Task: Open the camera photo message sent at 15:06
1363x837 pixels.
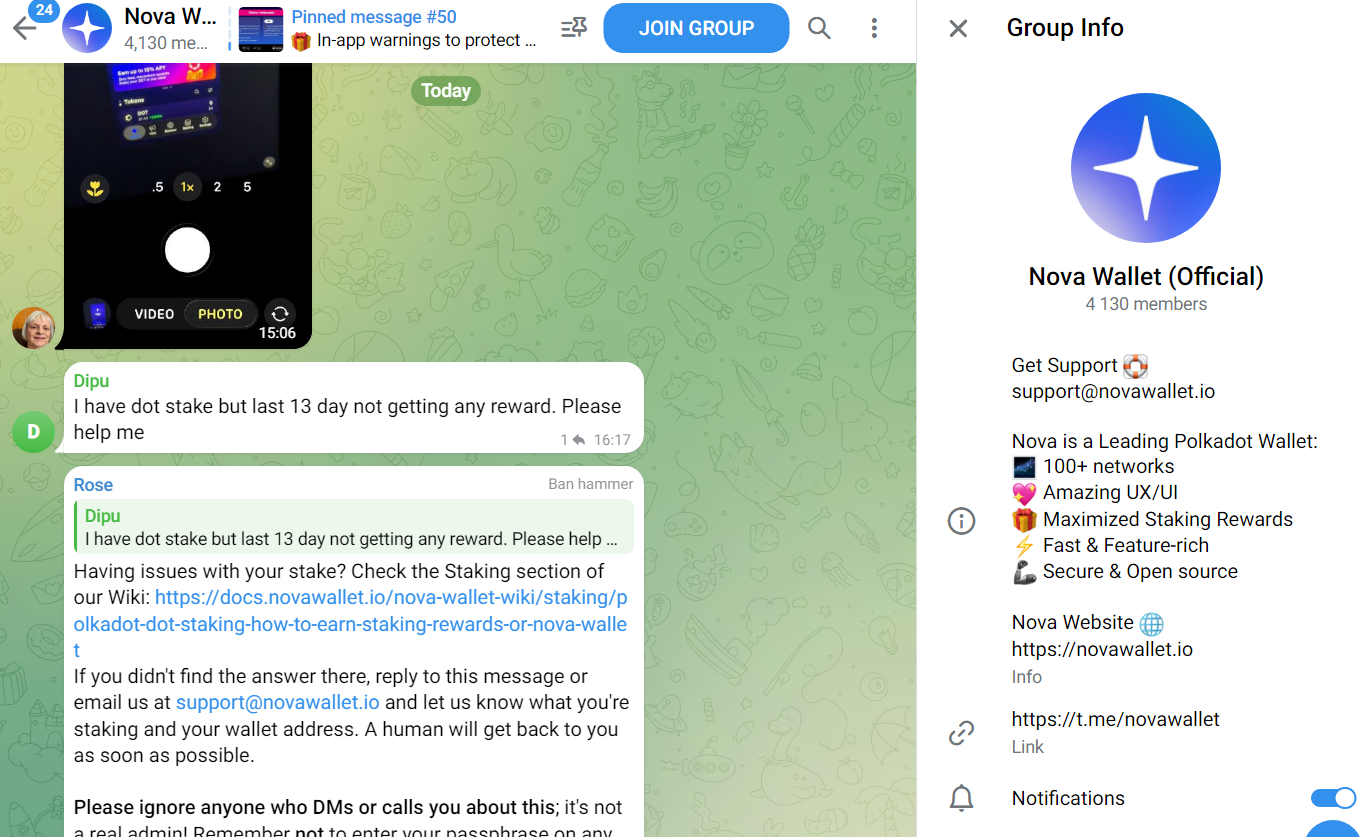Action: (188, 206)
